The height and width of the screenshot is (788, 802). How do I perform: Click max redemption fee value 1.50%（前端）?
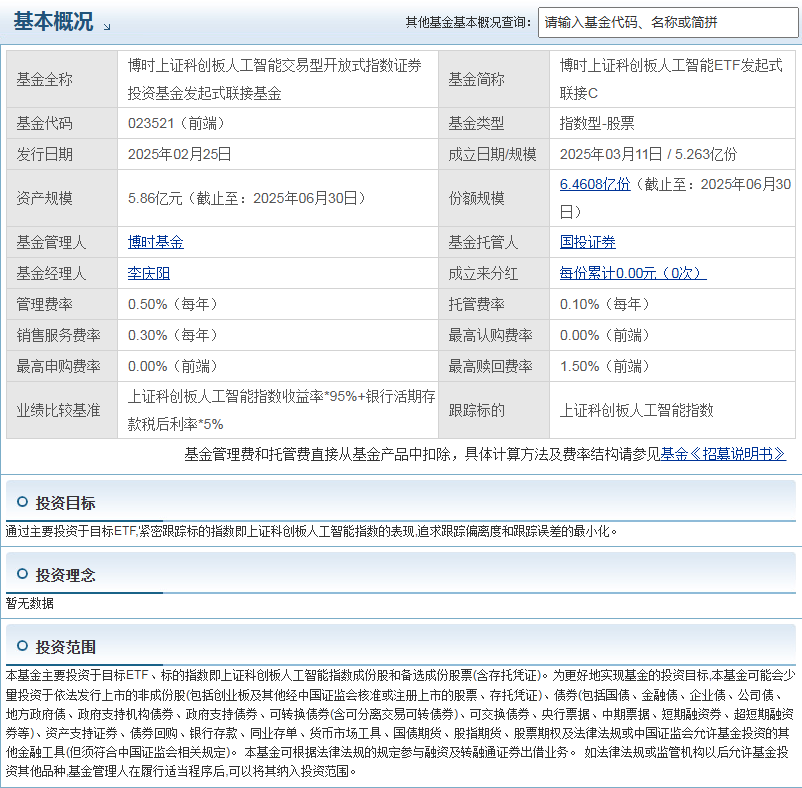[x=605, y=366]
